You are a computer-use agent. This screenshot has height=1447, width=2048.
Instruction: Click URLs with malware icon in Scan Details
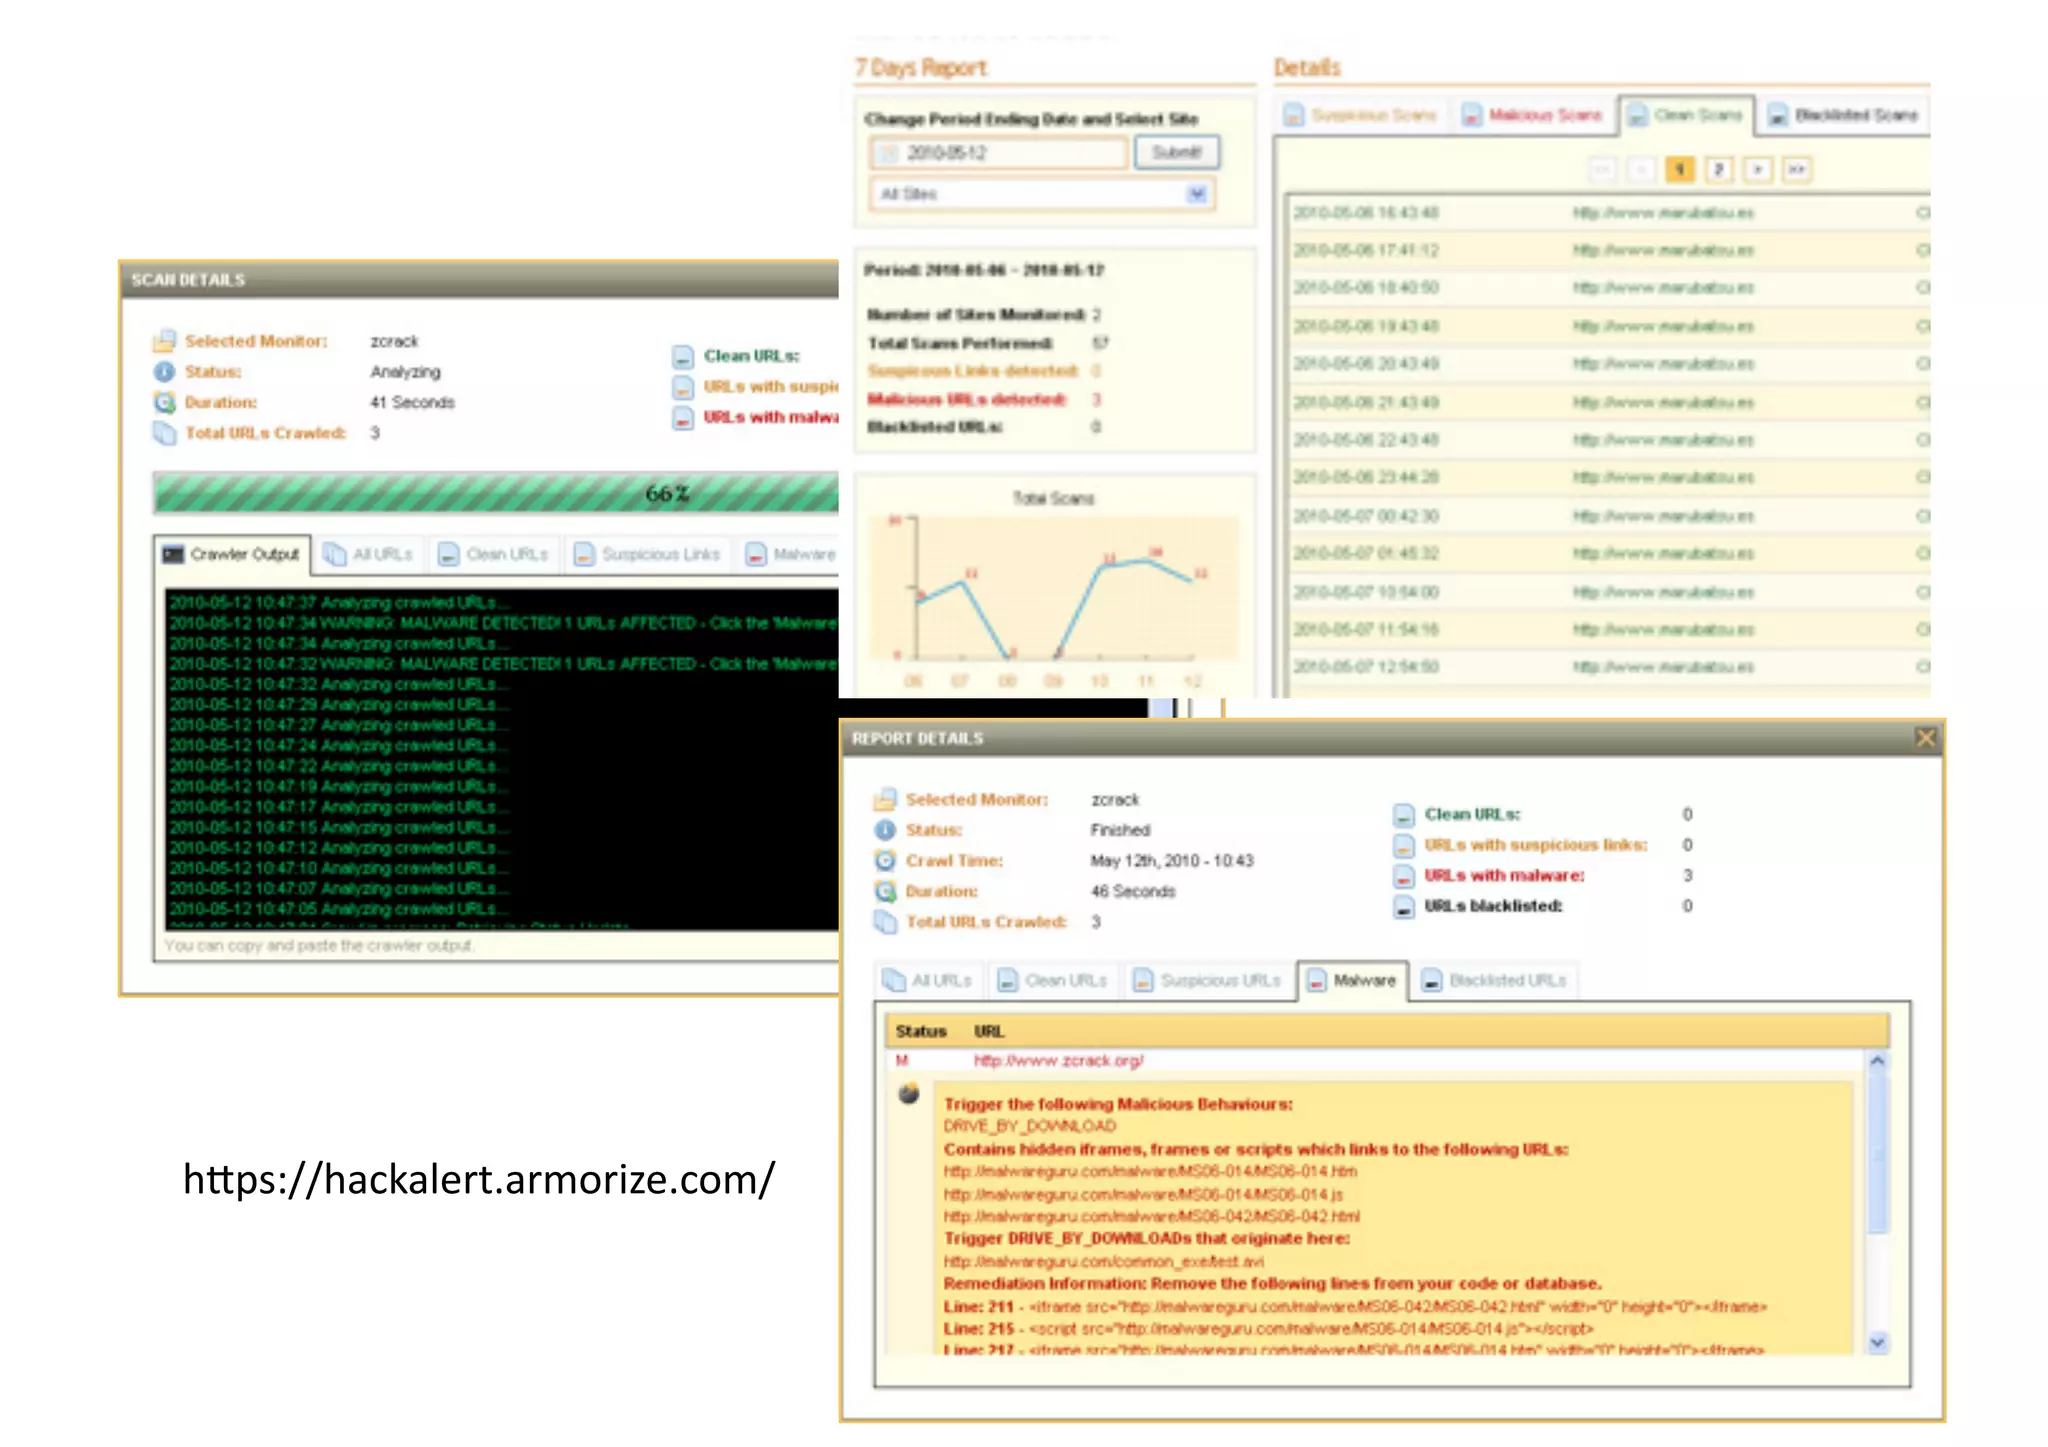pos(683,417)
